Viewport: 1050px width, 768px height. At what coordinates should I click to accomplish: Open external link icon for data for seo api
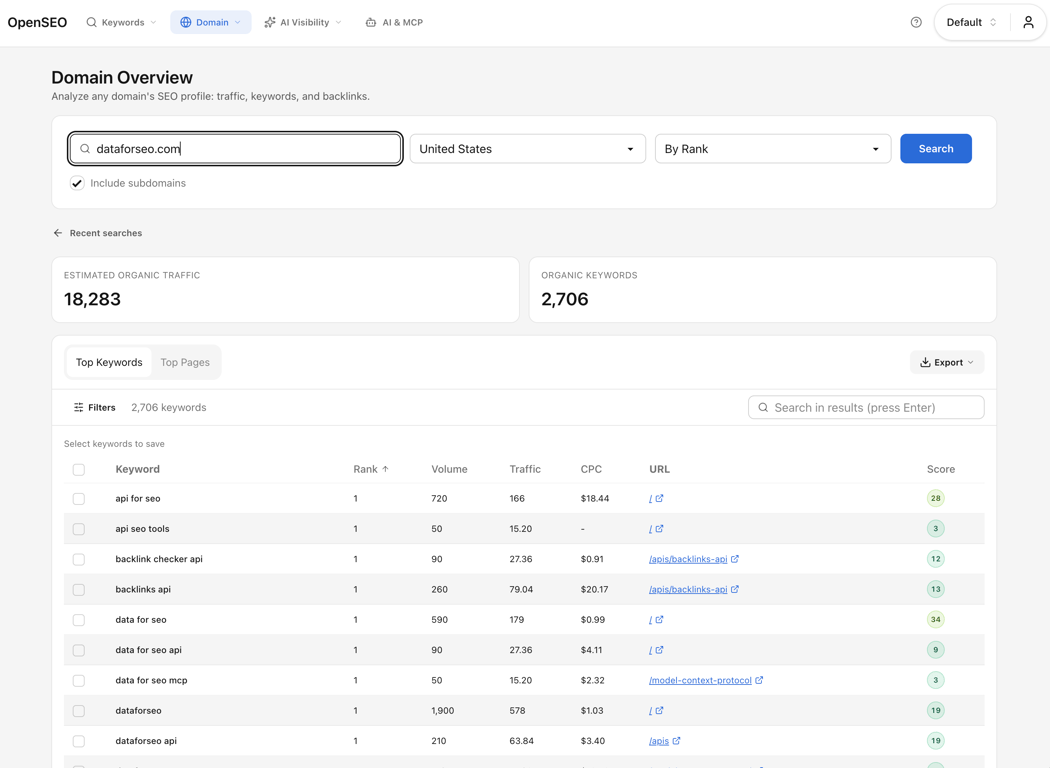point(659,649)
